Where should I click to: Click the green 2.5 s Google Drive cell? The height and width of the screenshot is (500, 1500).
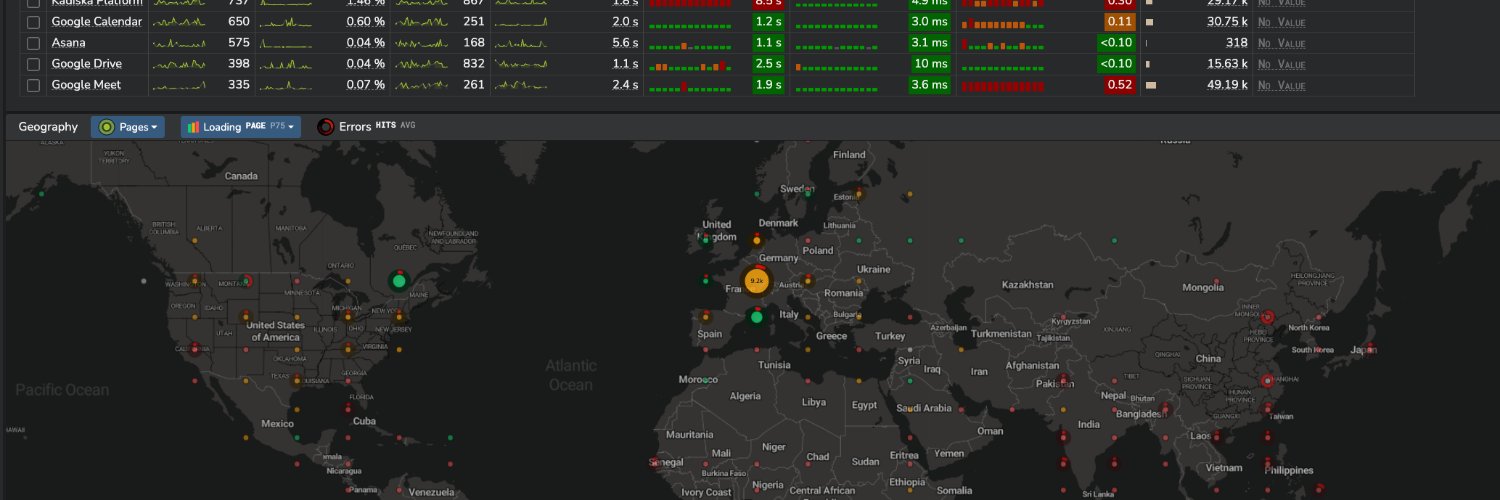pos(769,64)
